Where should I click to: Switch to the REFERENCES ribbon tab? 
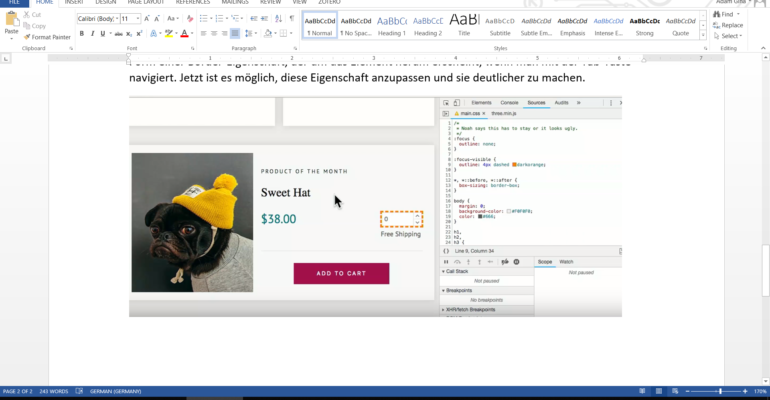pos(192,2)
